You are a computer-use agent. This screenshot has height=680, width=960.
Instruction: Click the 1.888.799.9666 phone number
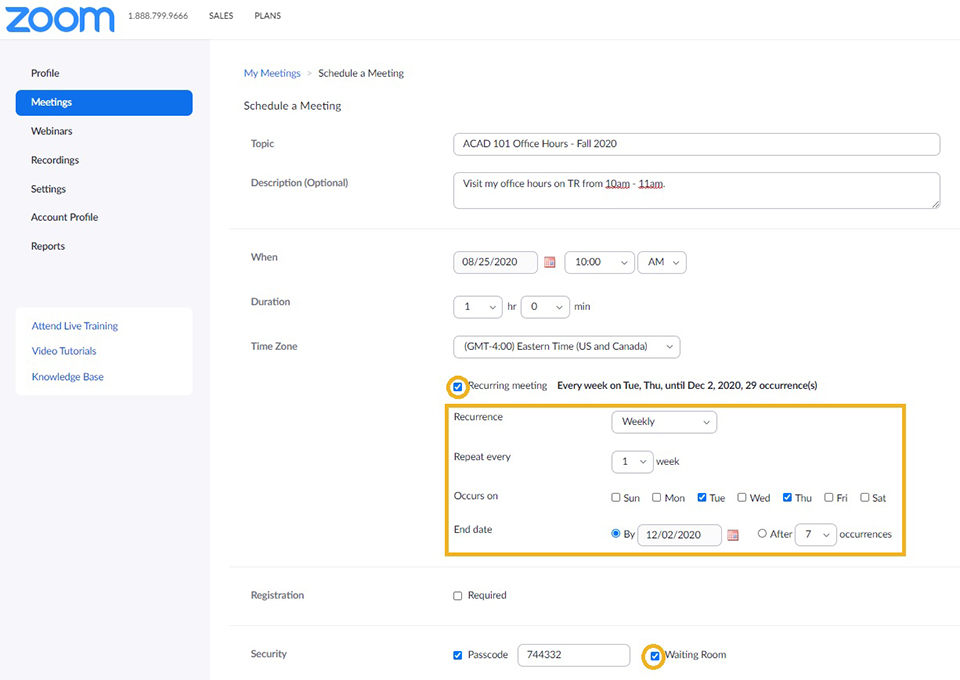(158, 16)
